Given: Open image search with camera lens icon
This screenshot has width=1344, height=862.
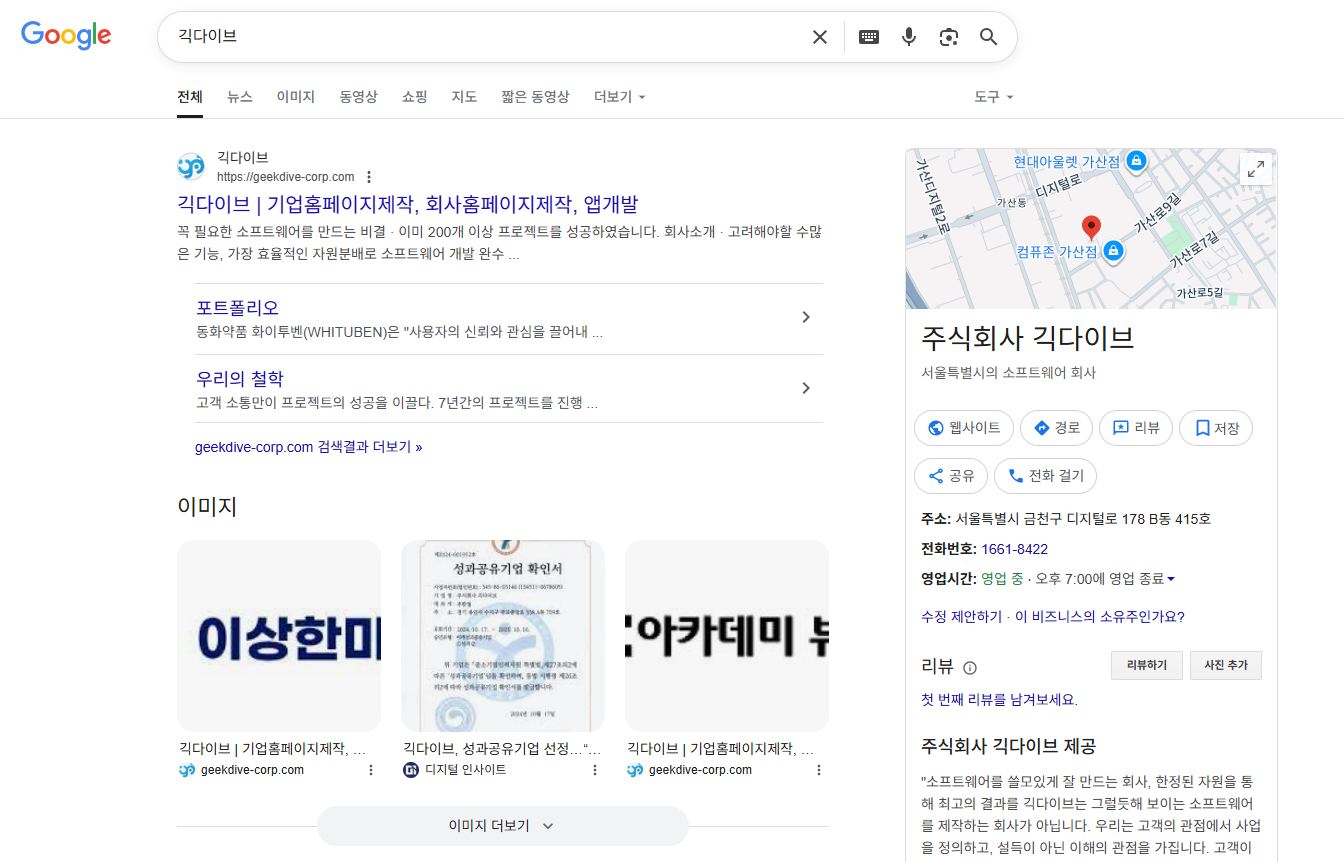Looking at the screenshot, I should pos(948,37).
